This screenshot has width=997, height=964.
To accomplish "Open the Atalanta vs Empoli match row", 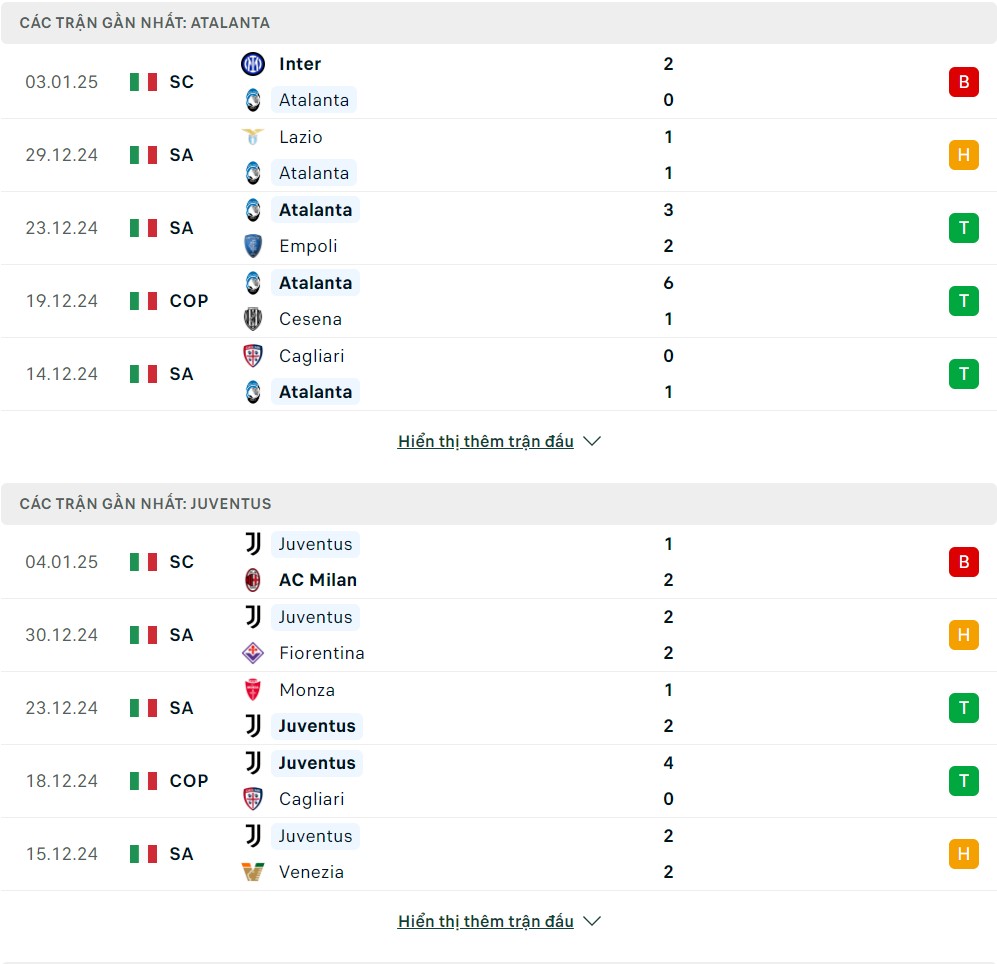I will click(x=498, y=228).
